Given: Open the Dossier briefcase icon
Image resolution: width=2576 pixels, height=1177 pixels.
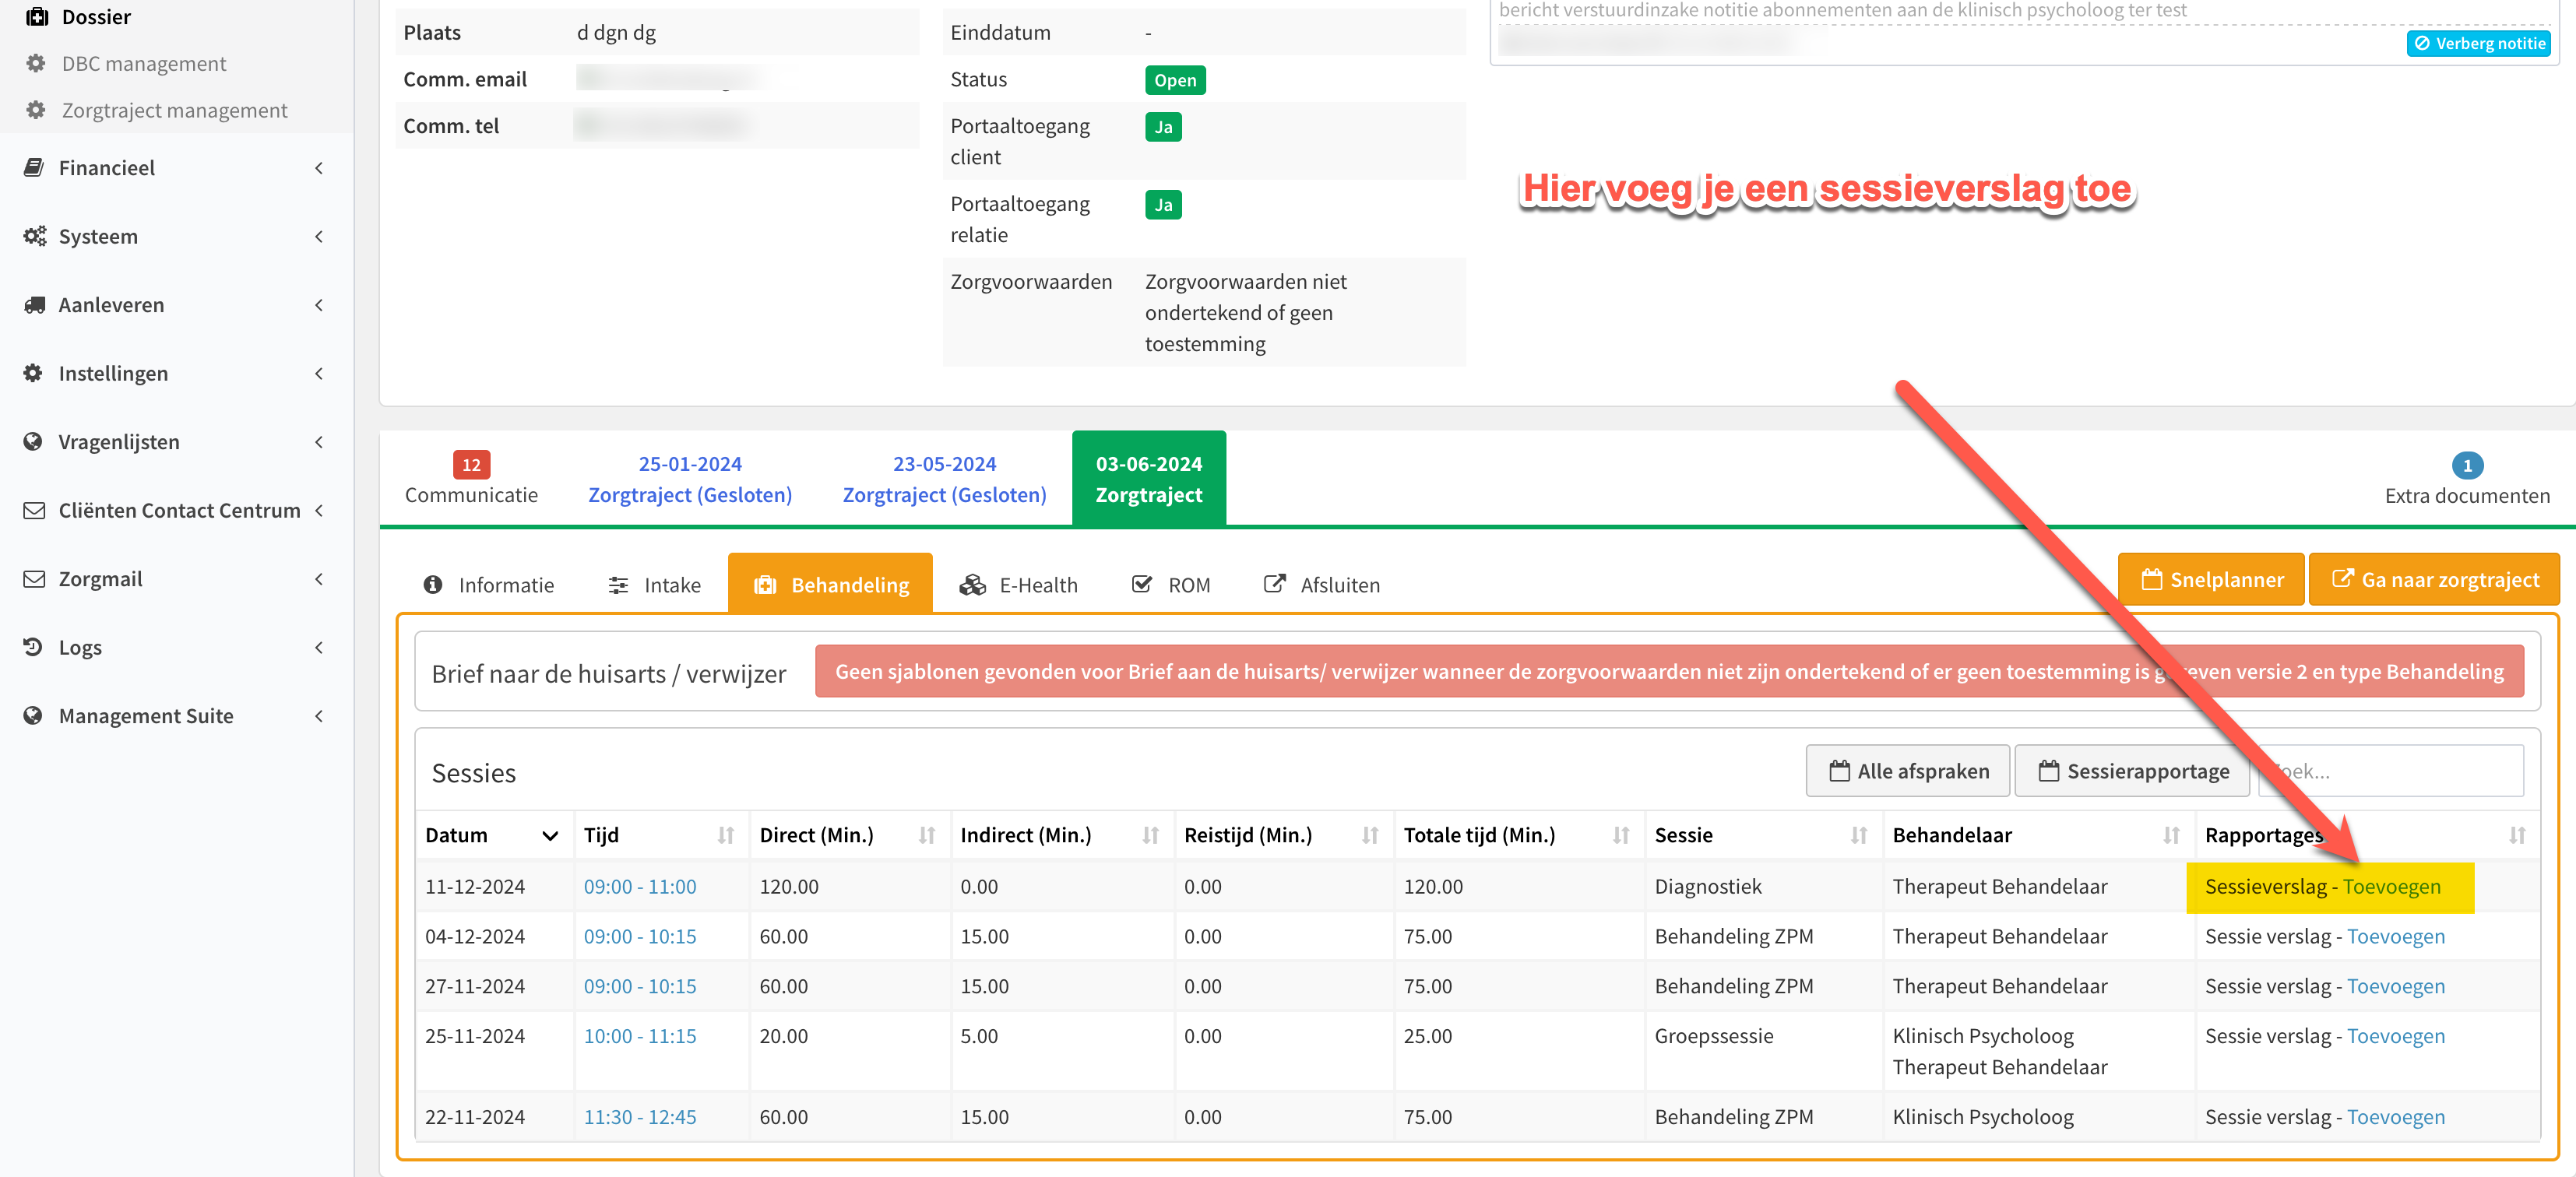Looking at the screenshot, I should [x=37, y=17].
